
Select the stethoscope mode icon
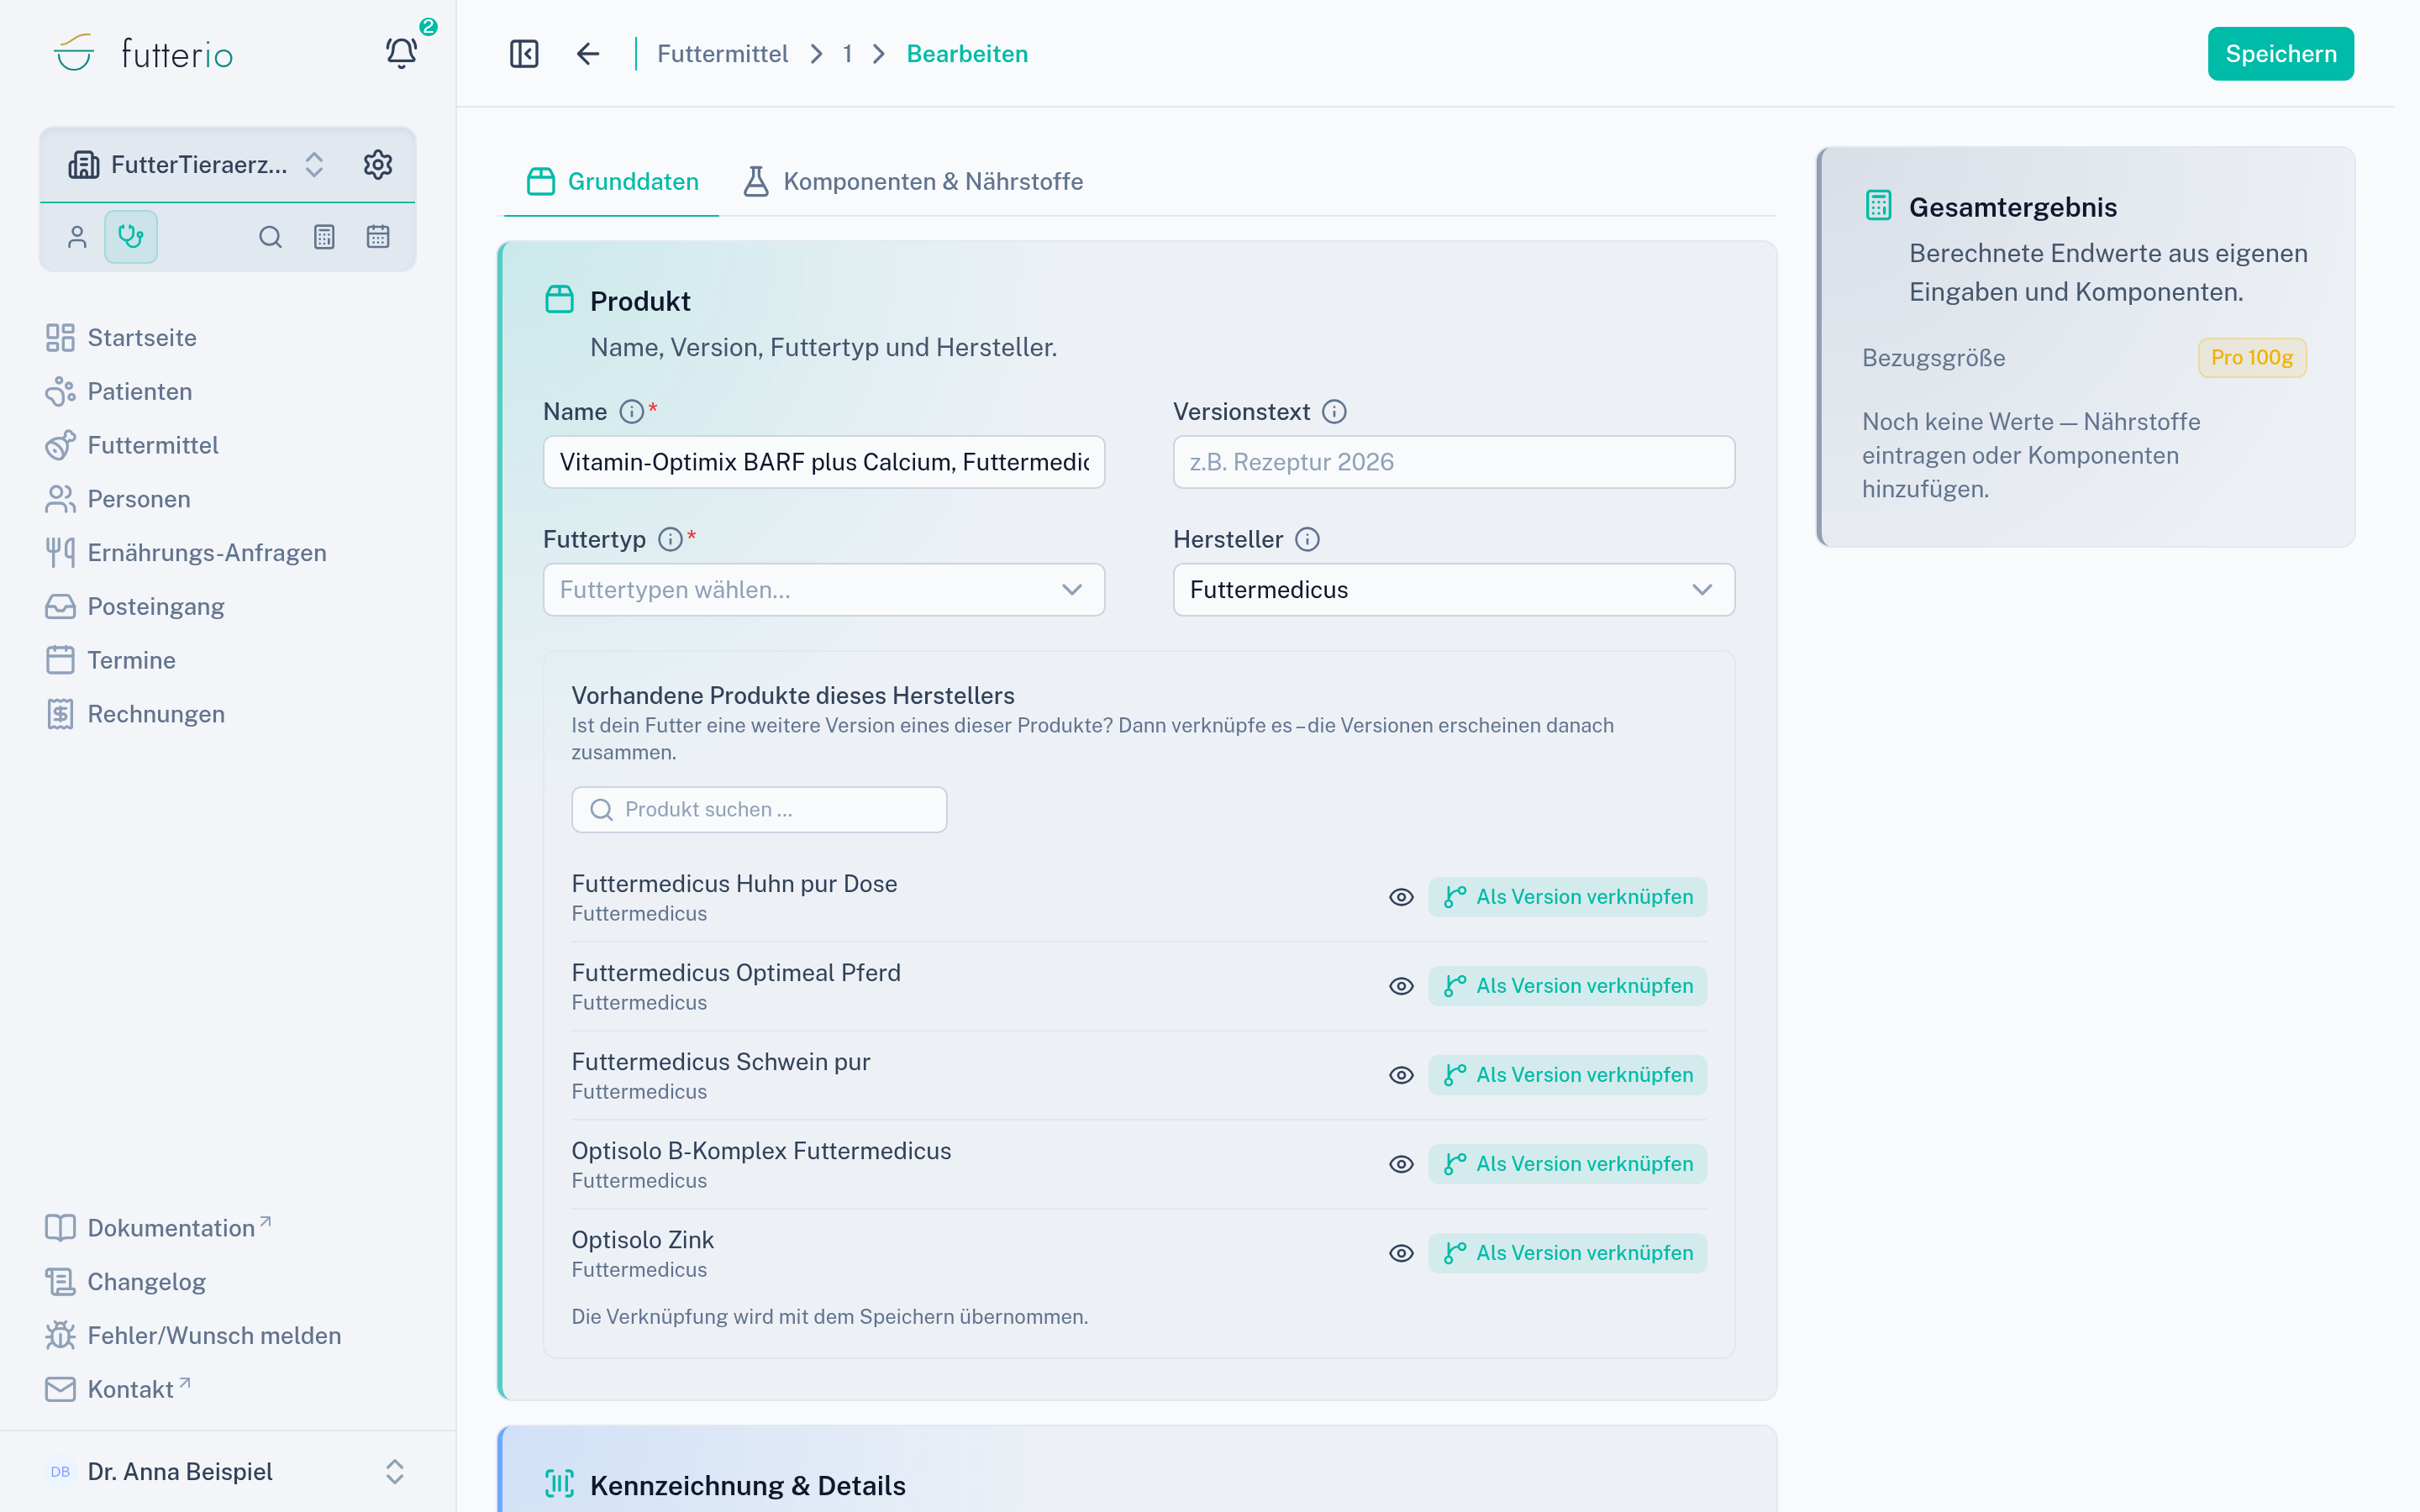(x=131, y=237)
